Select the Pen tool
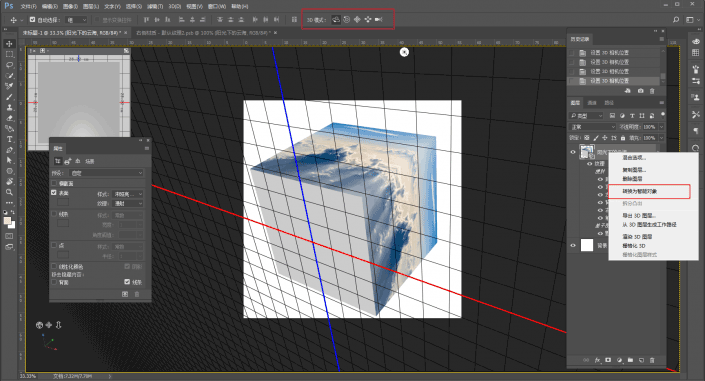Screen dimensions: 705x381 click(x=9, y=150)
